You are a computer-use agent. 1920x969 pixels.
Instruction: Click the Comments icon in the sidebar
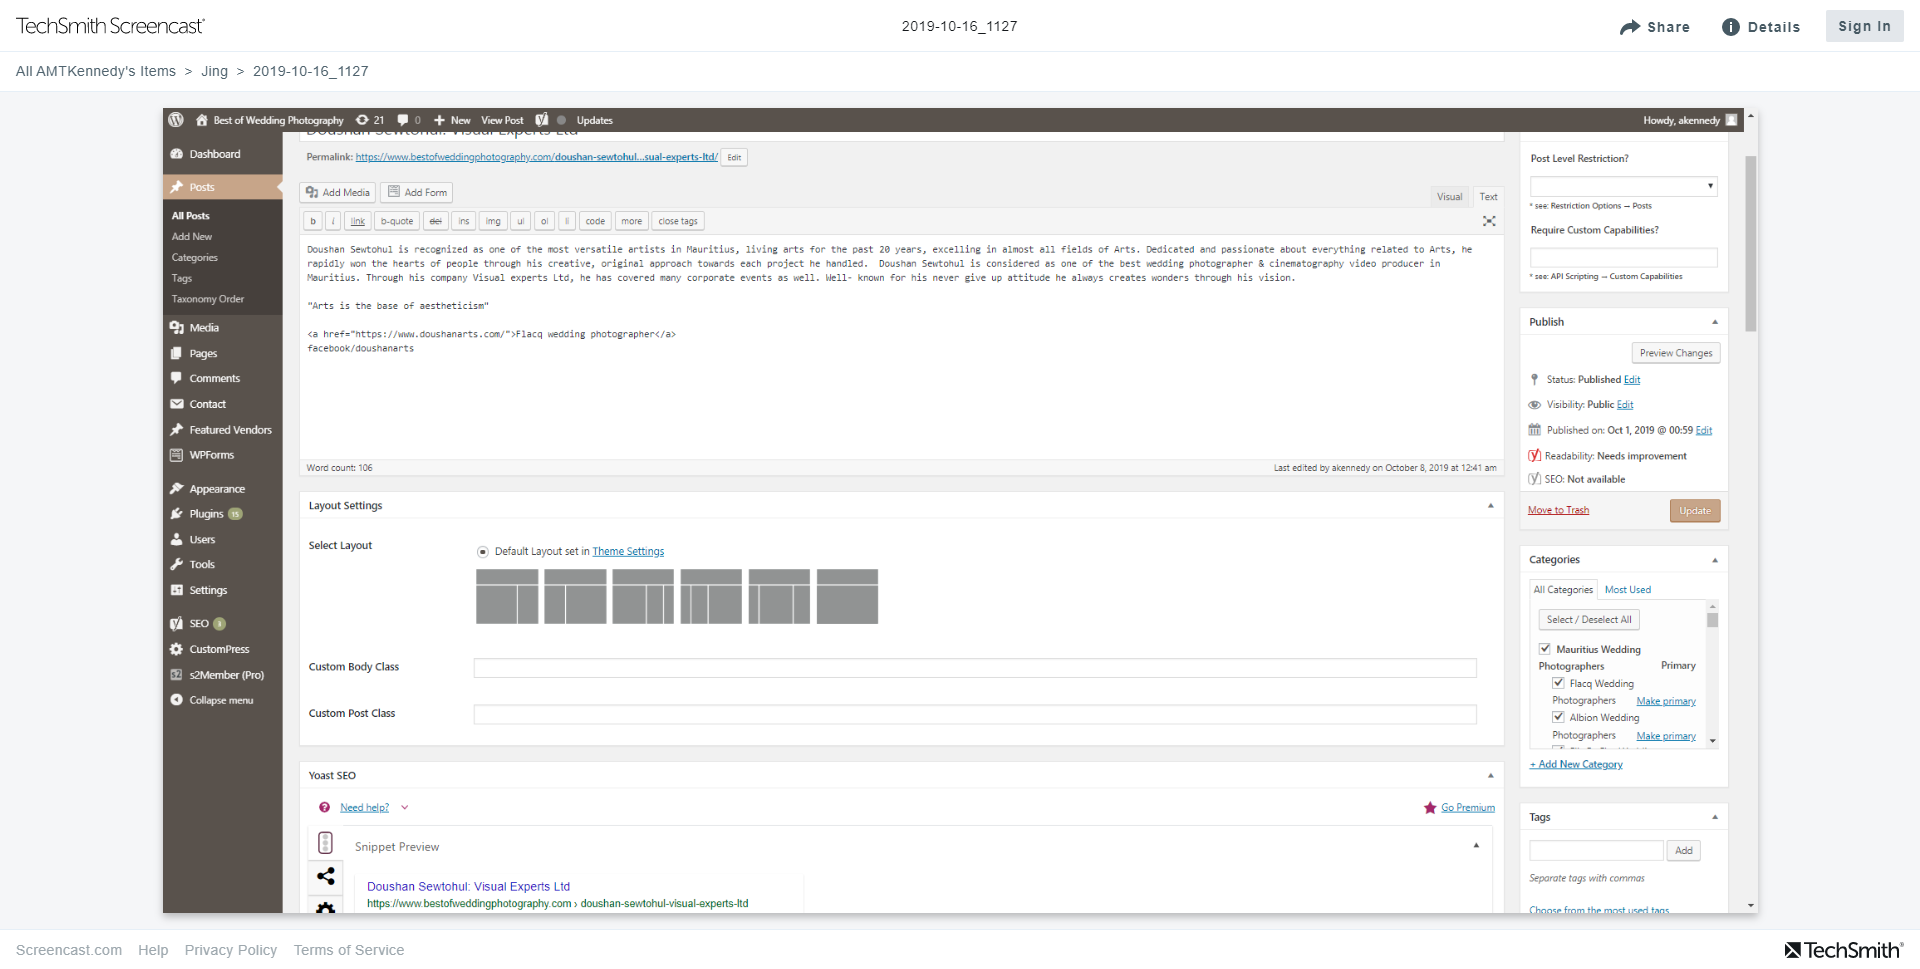(177, 378)
